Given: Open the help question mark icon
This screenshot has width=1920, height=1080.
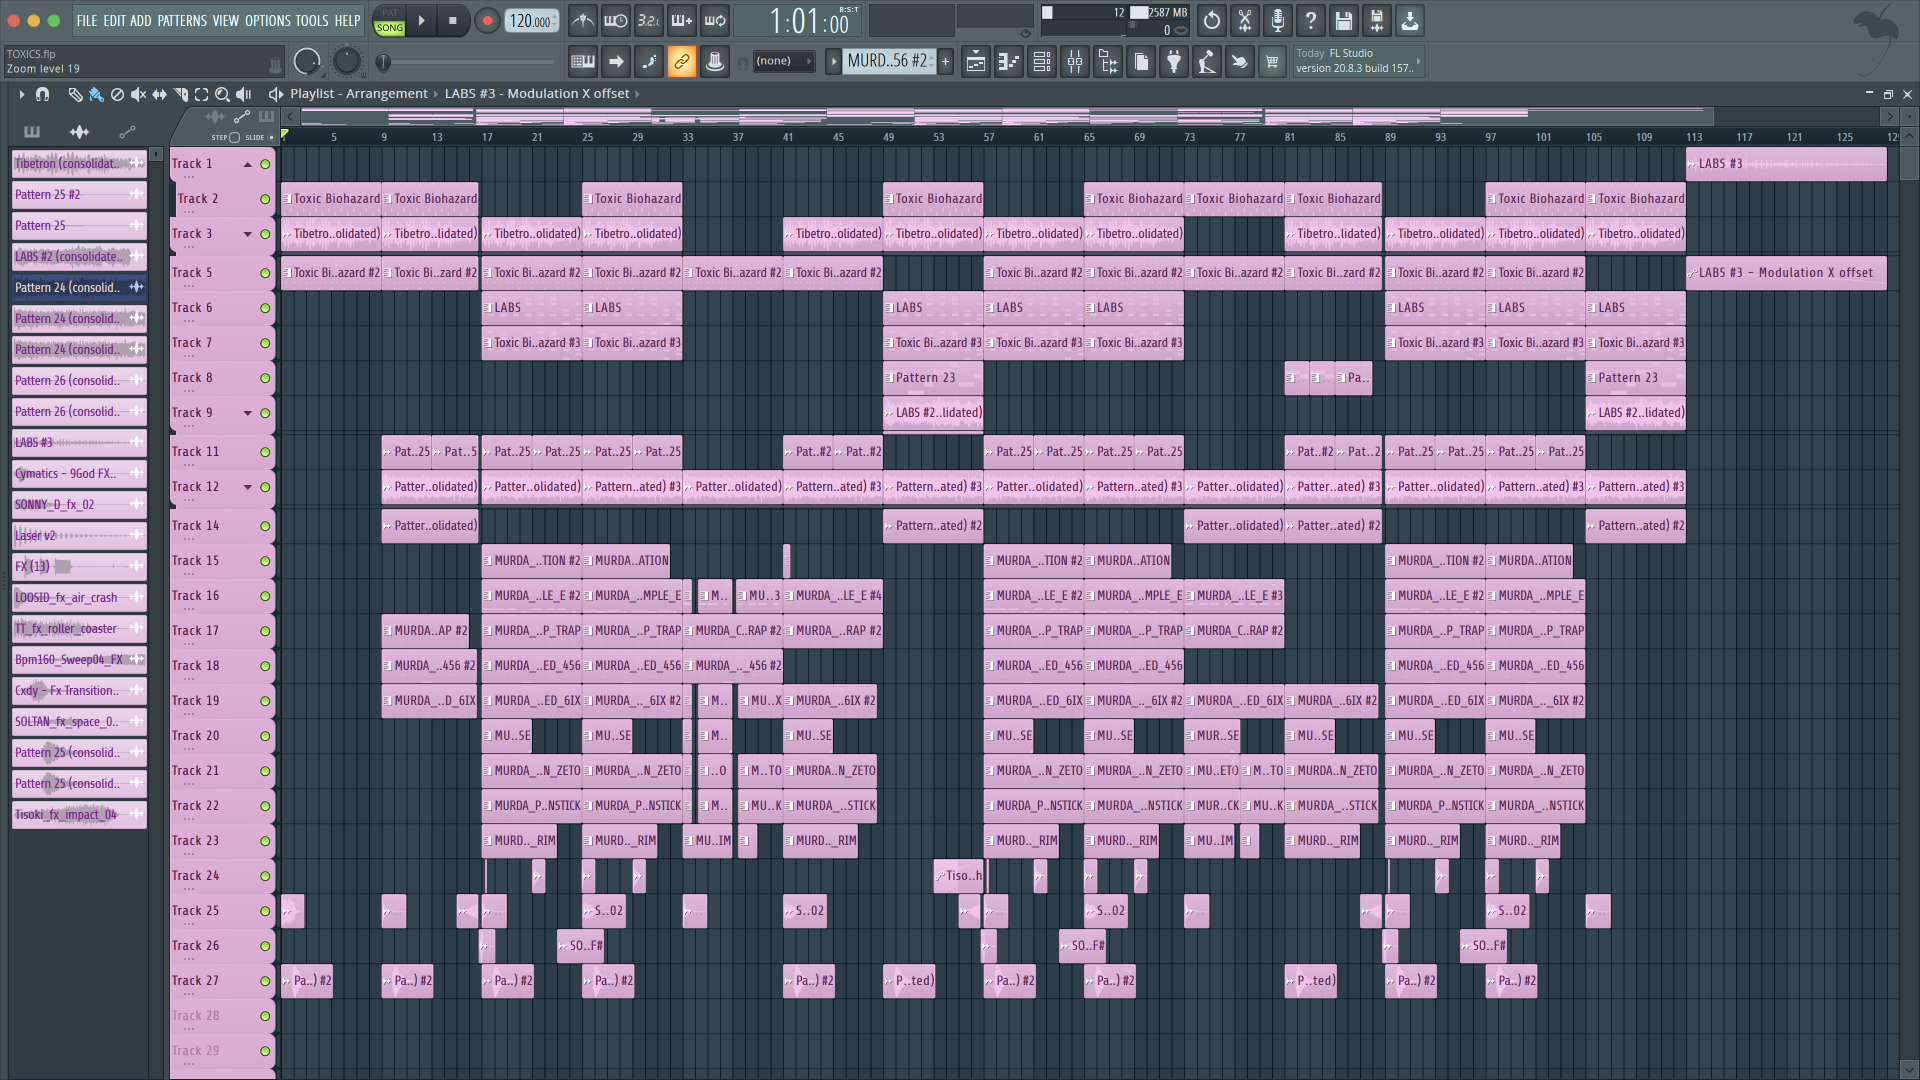Looking at the screenshot, I should tap(1310, 20).
